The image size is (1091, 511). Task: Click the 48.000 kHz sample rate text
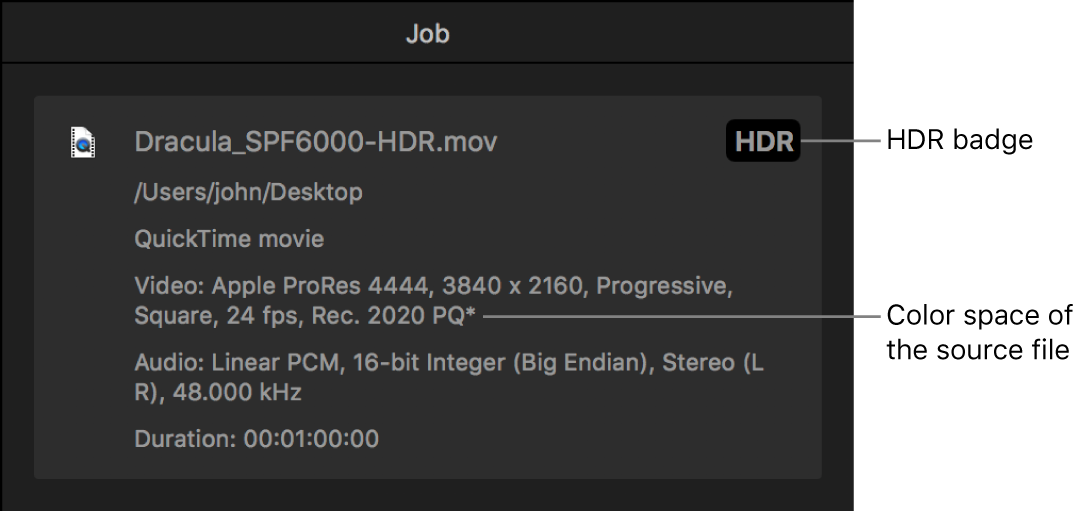(x=238, y=393)
